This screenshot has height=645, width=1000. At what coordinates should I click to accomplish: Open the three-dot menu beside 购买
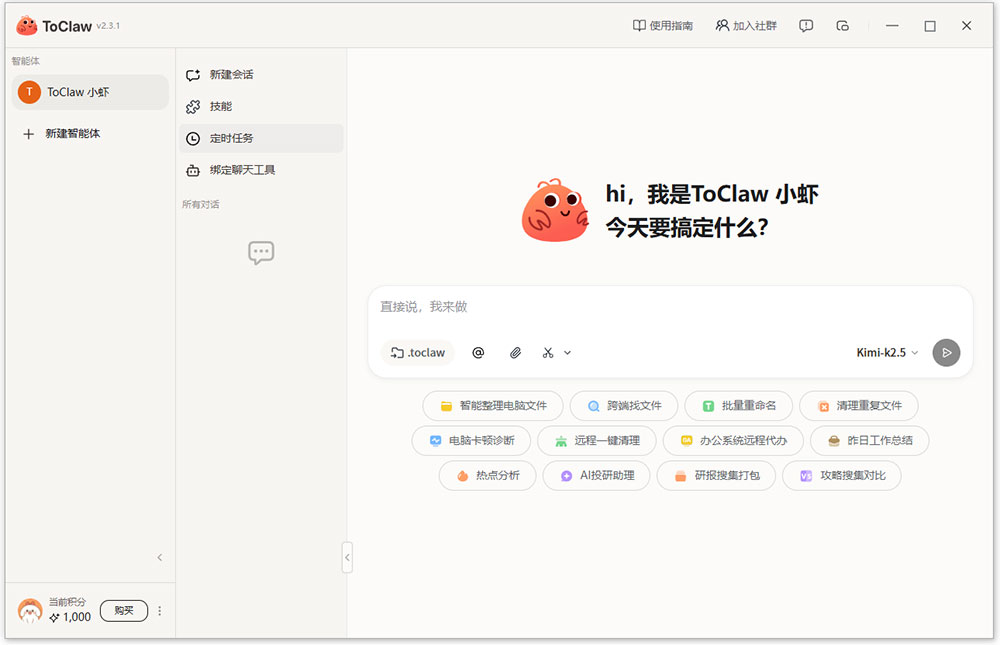point(159,611)
